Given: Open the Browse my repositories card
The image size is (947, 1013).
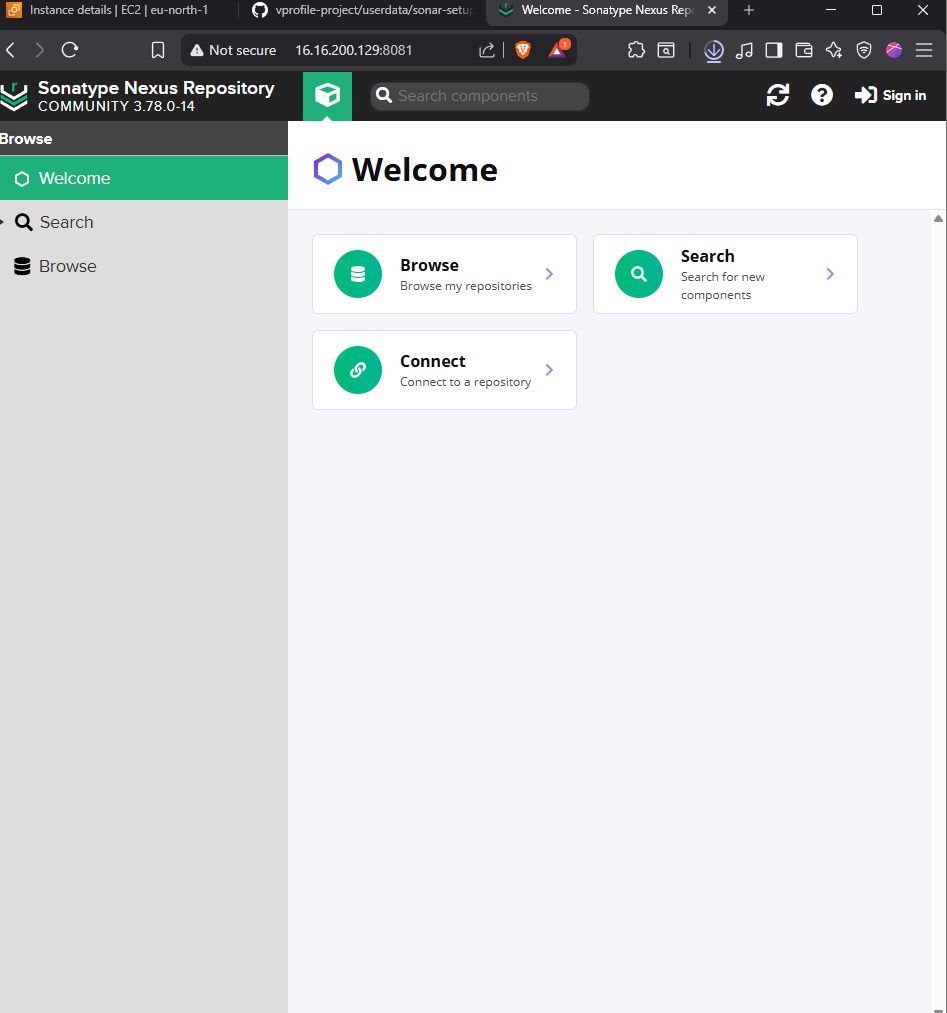Looking at the screenshot, I should point(444,274).
